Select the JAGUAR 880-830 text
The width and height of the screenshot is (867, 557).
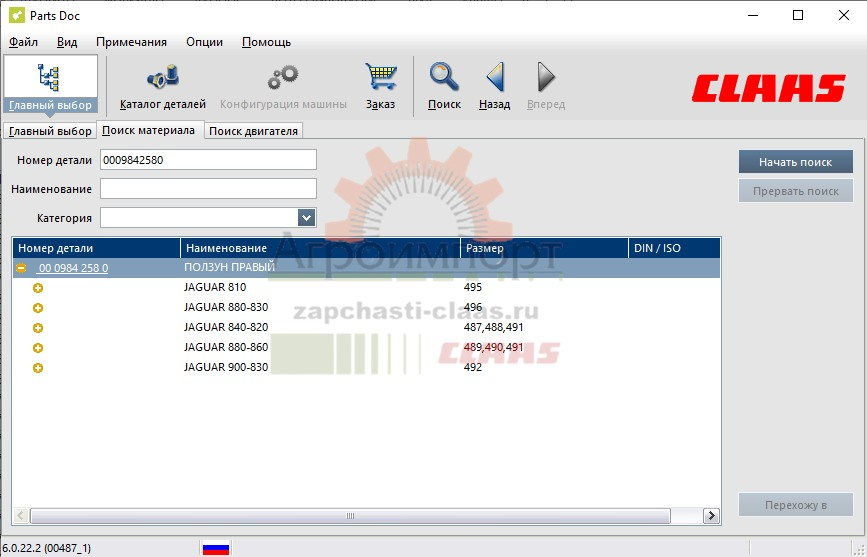click(226, 307)
